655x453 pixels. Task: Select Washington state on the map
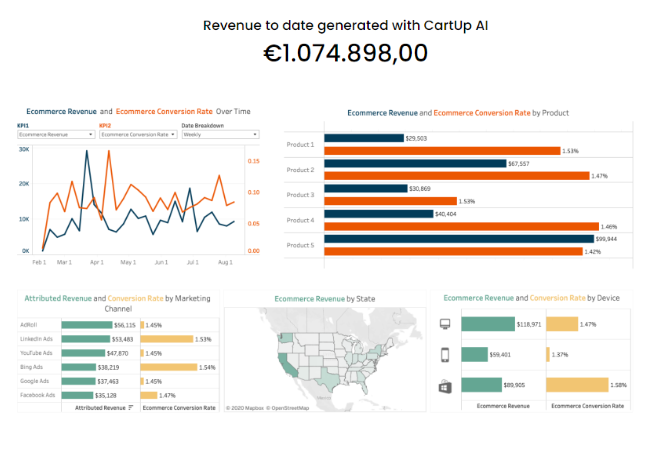tap(286, 336)
